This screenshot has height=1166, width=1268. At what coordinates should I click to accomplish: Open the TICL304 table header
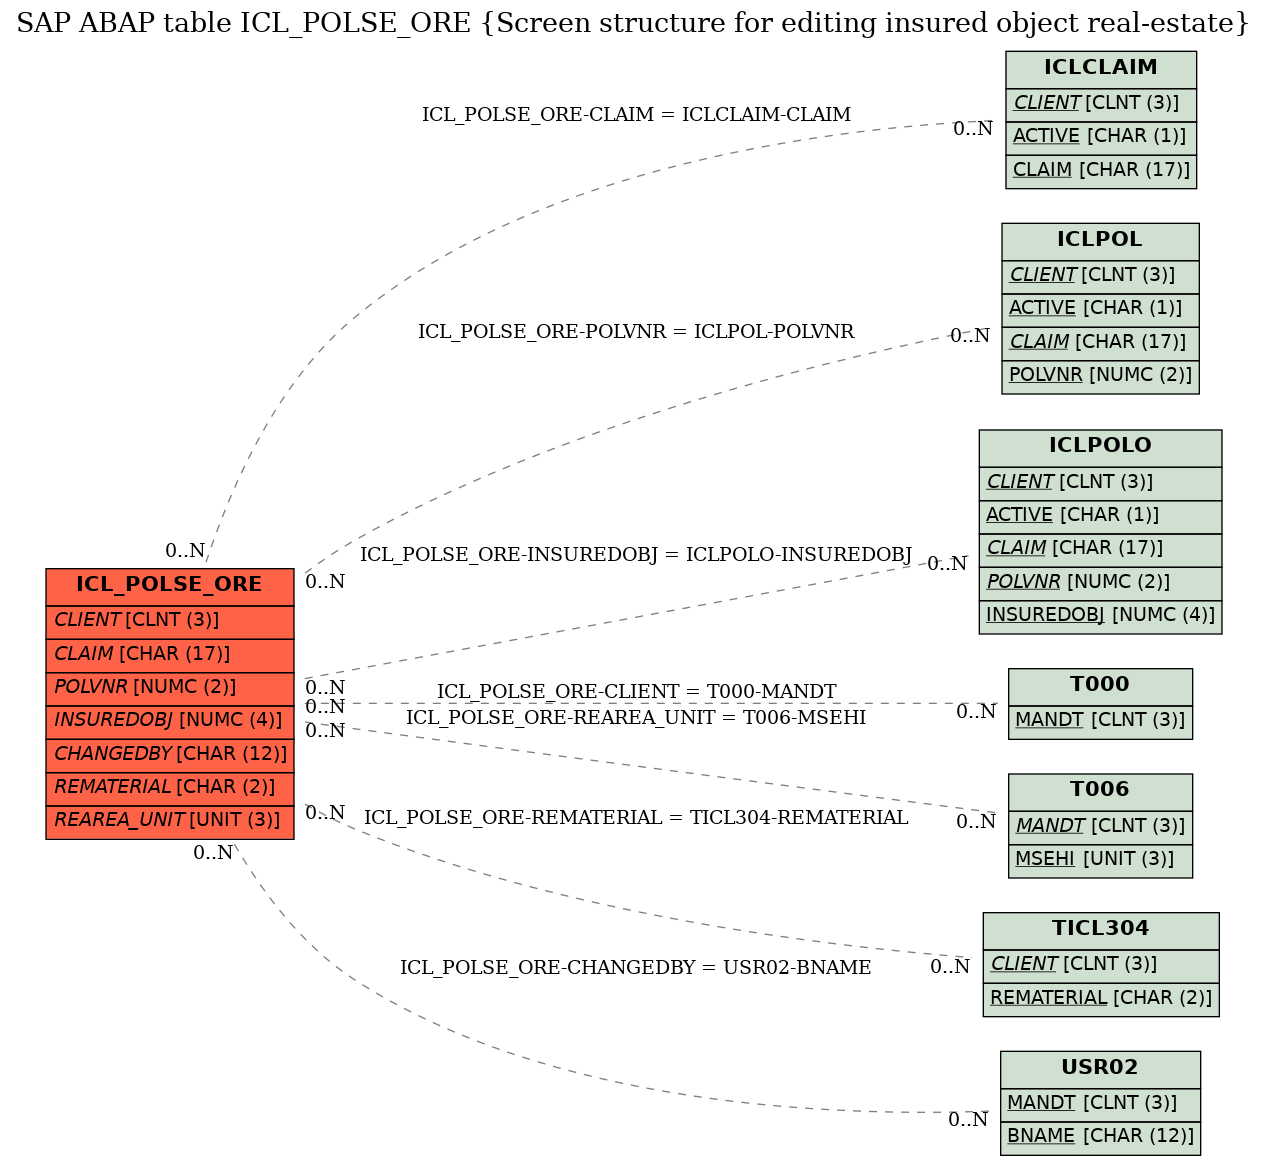[x=1101, y=931]
